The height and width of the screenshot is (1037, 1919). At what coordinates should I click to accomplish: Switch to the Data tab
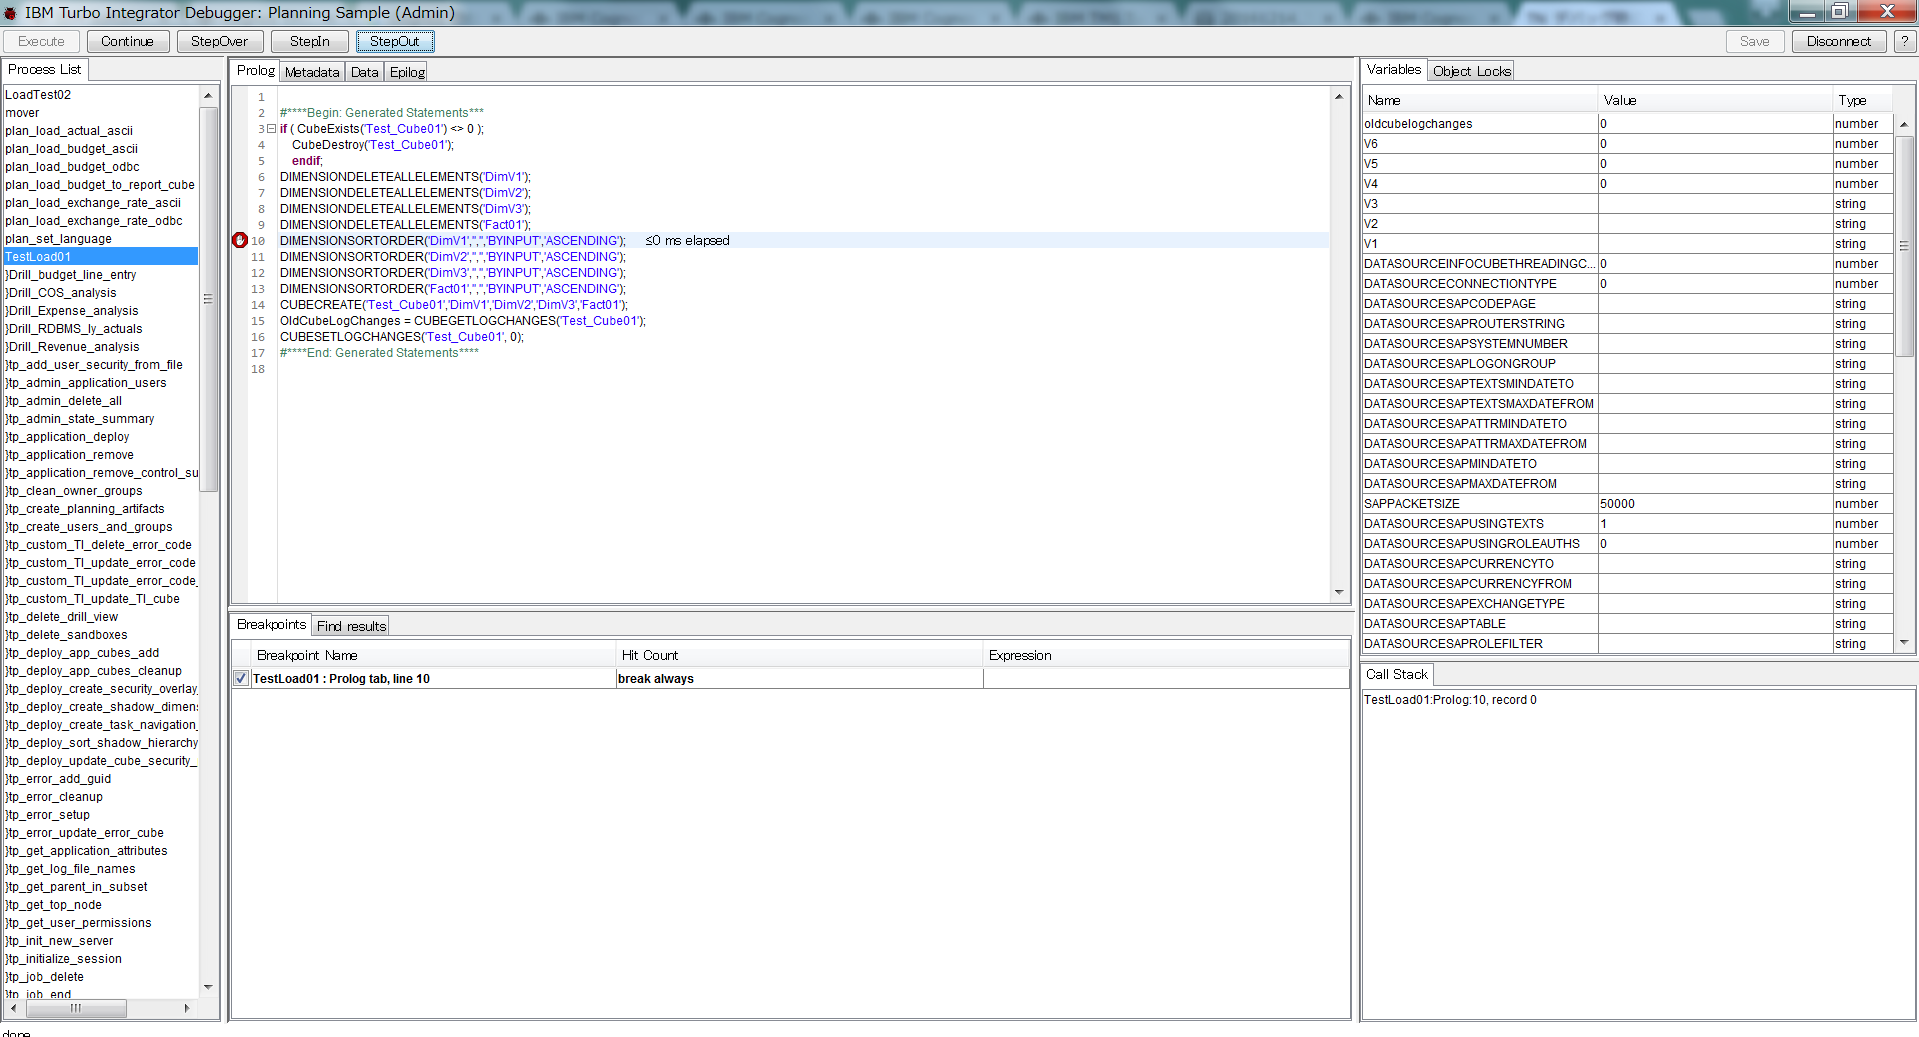pyautogui.click(x=364, y=71)
